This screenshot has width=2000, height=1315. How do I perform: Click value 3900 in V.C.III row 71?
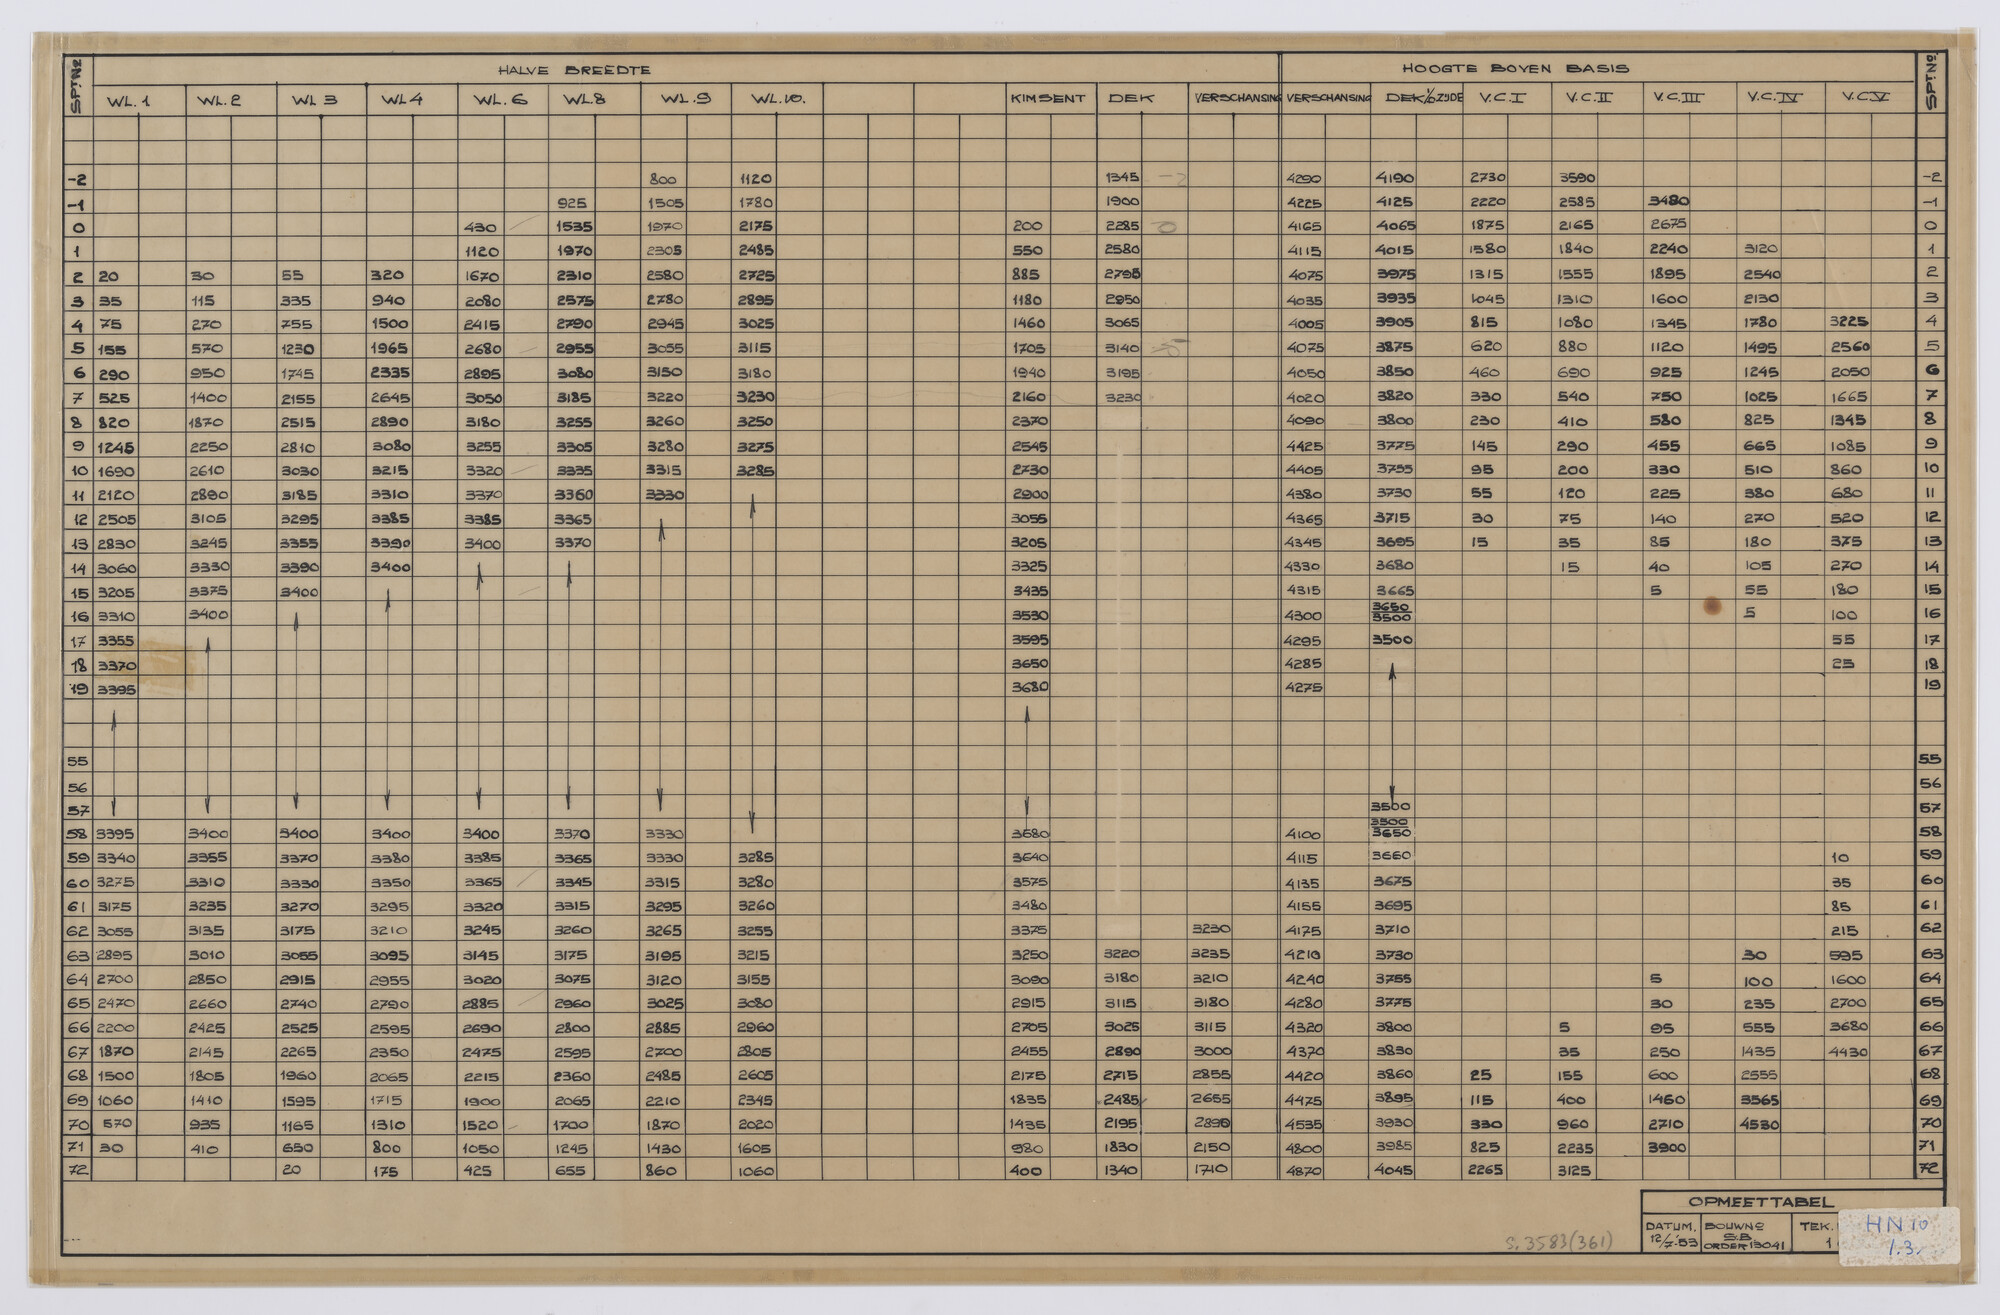(1667, 1148)
